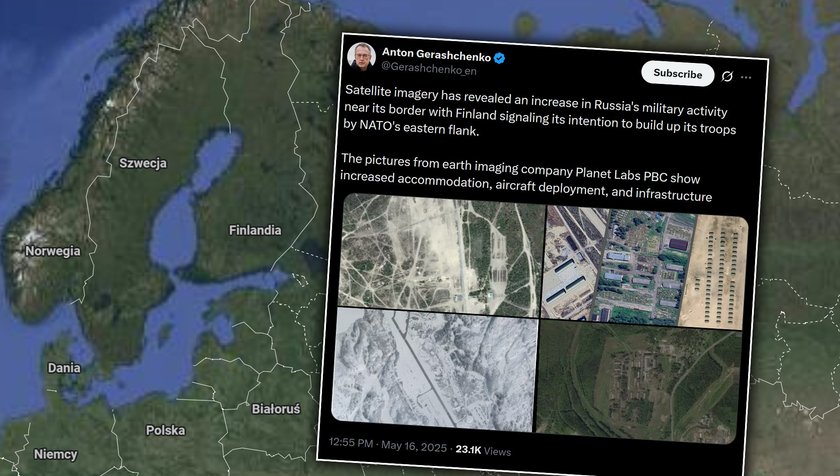Open the top-left satellite image thumbnail
This screenshot has width=840, height=476.
pos(441,255)
